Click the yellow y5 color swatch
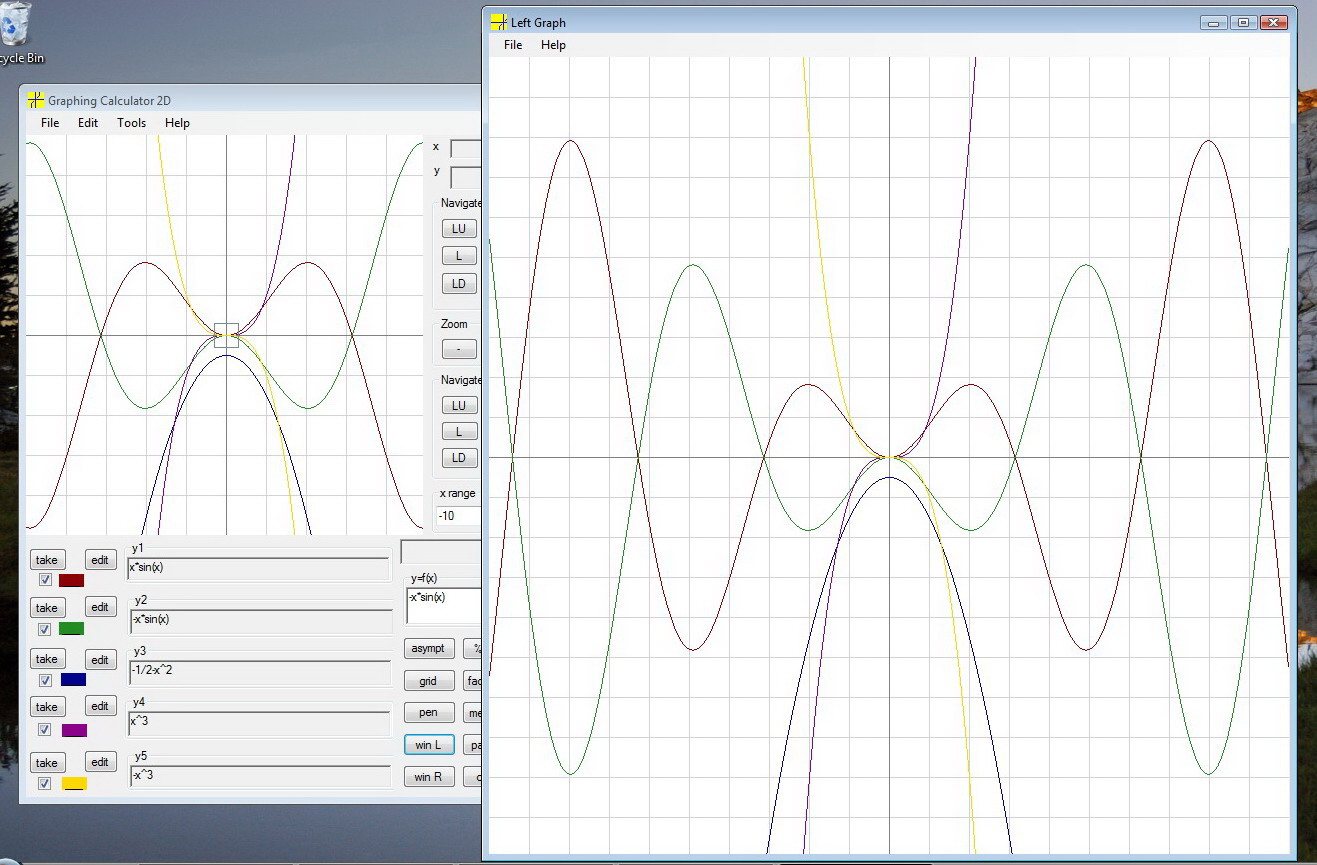 tap(74, 784)
